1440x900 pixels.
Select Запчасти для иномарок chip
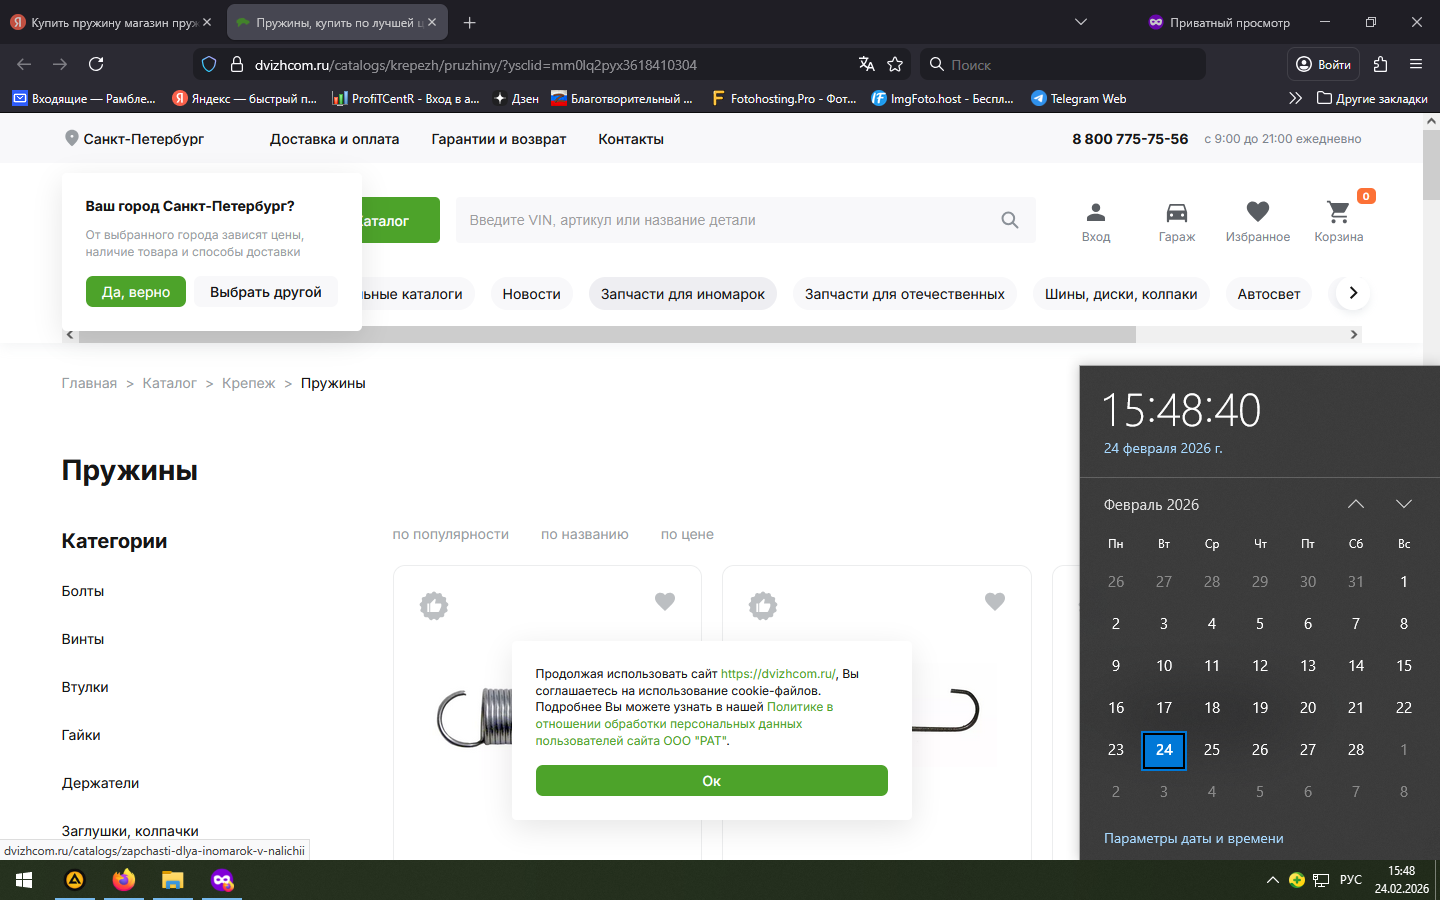coord(683,294)
